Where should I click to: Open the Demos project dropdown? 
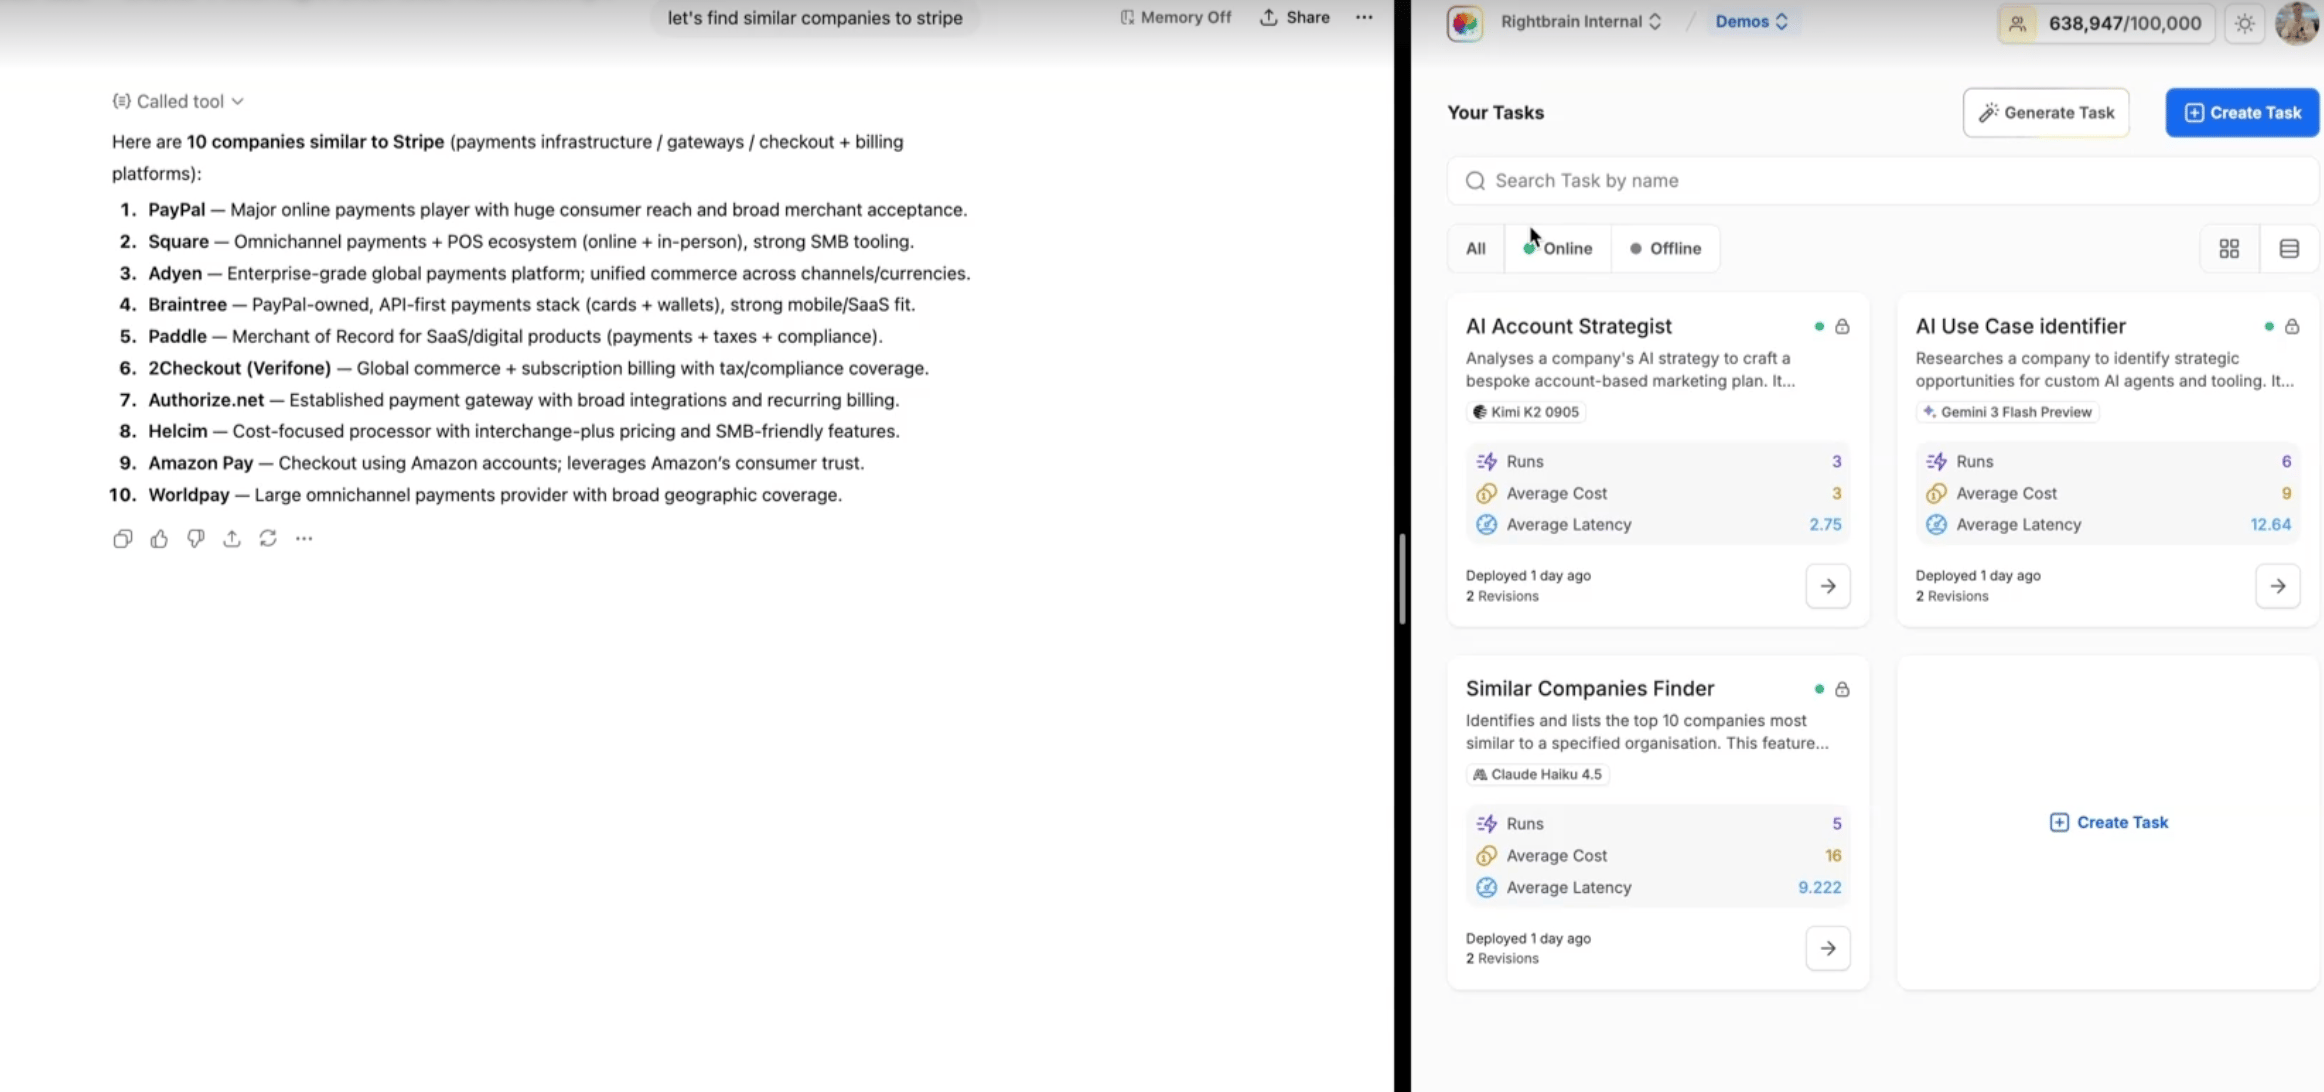[x=1751, y=22]
